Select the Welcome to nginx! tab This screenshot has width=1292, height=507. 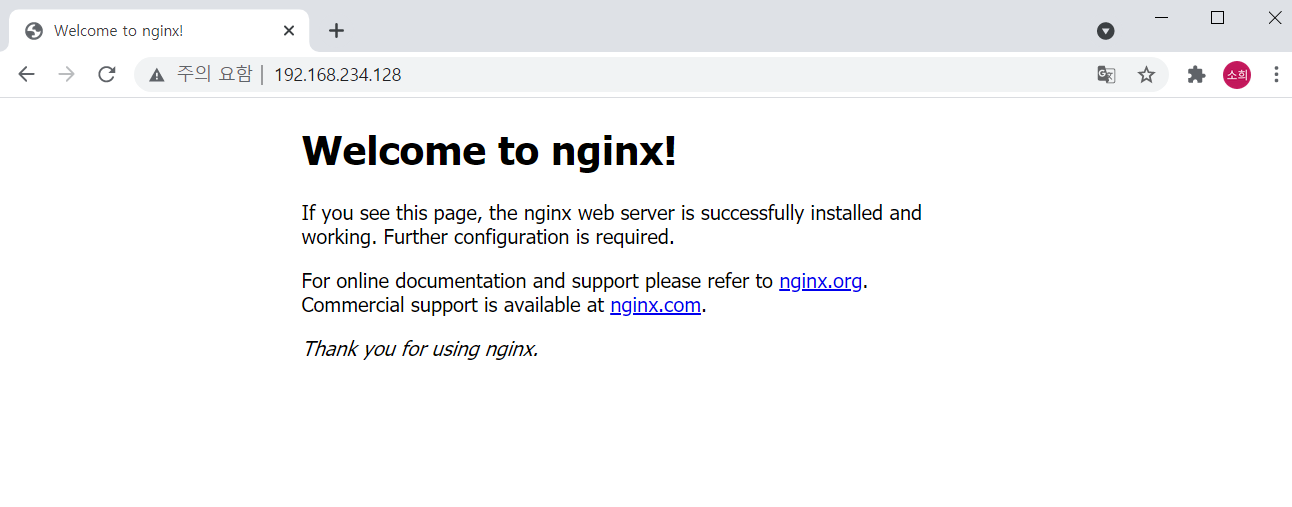(x=160, y=30)
